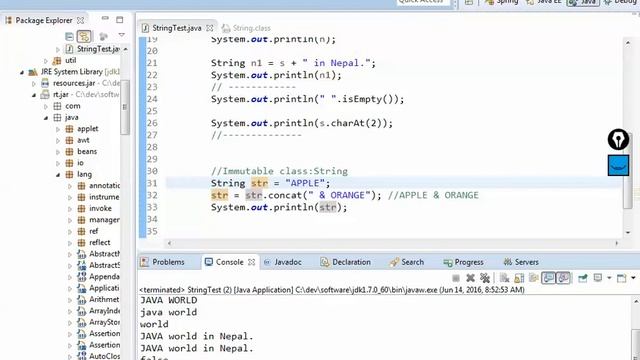The image size is (640, 360).
Task: Remove the launch from console
Action: pos(470,278)
